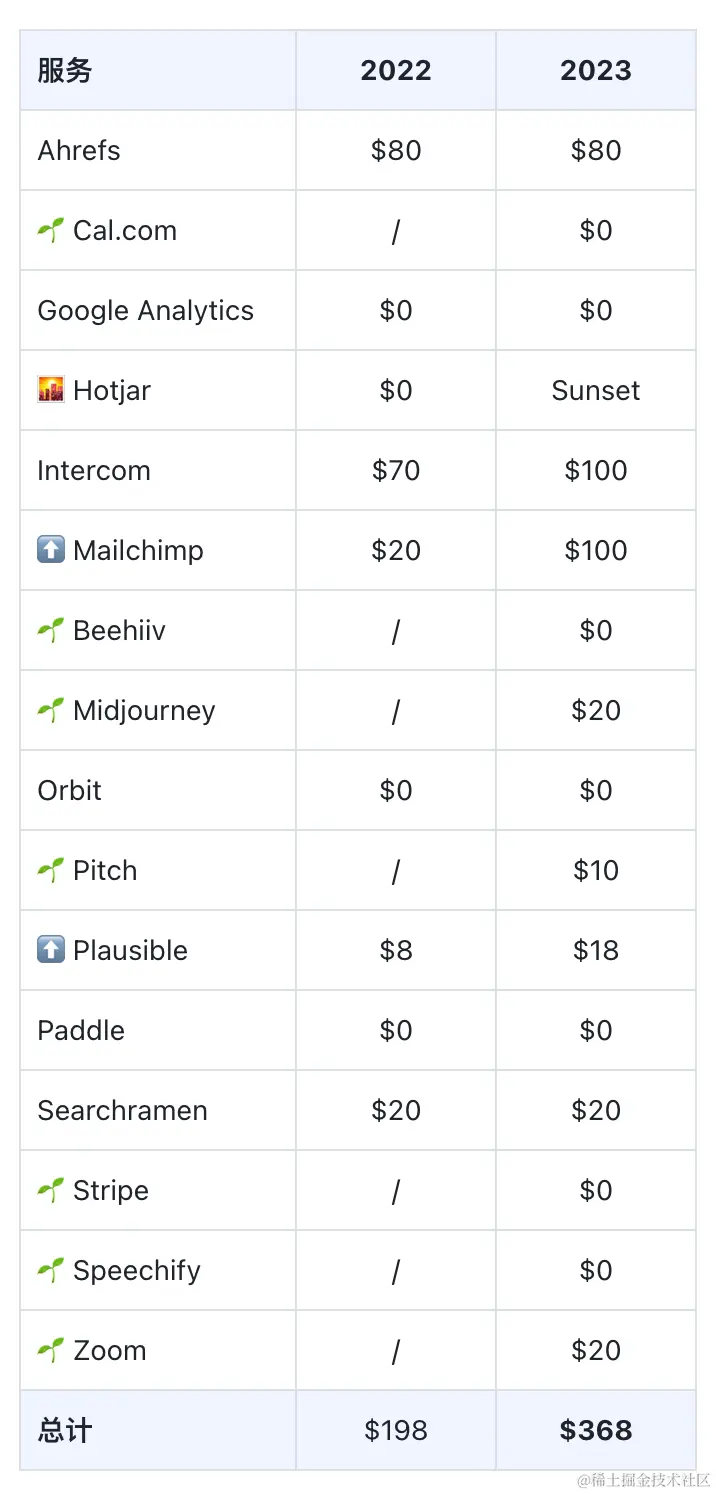Click the $368 total for 2023
The height and width of the screenshot is (1494, 716).
(596, 1430)
